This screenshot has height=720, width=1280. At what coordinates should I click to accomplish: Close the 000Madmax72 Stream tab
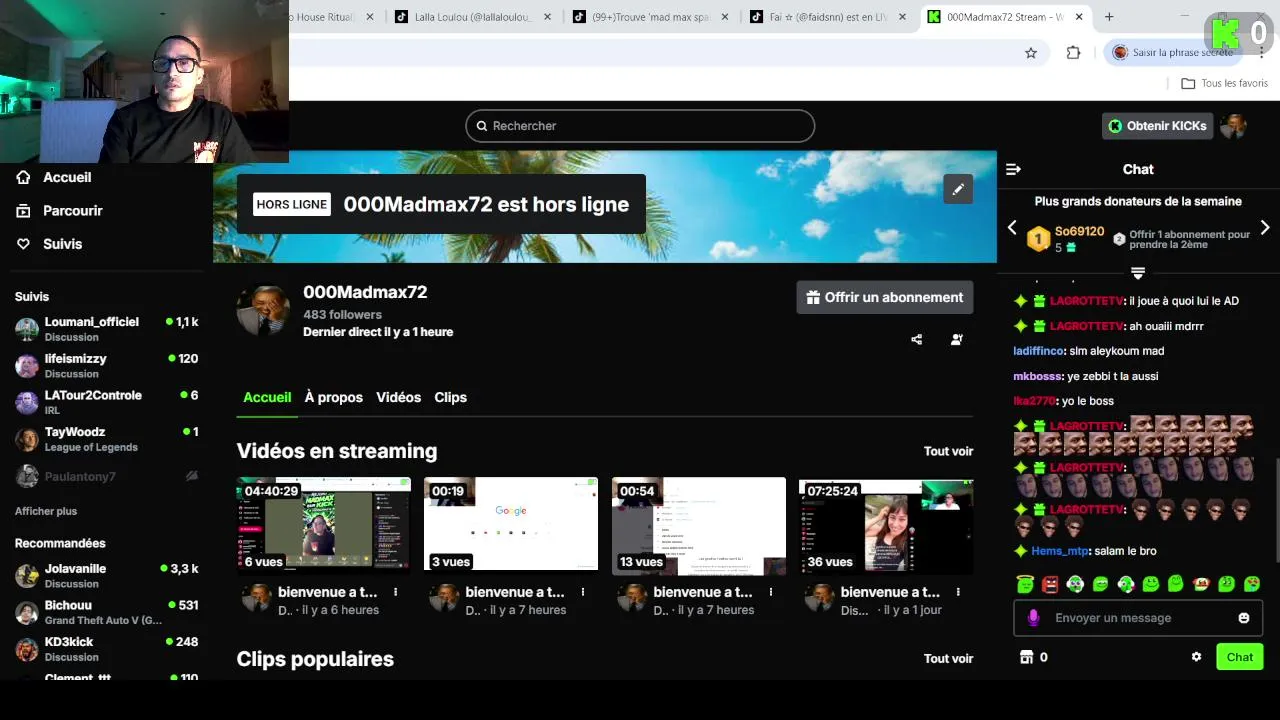(x=1080, y=17)
